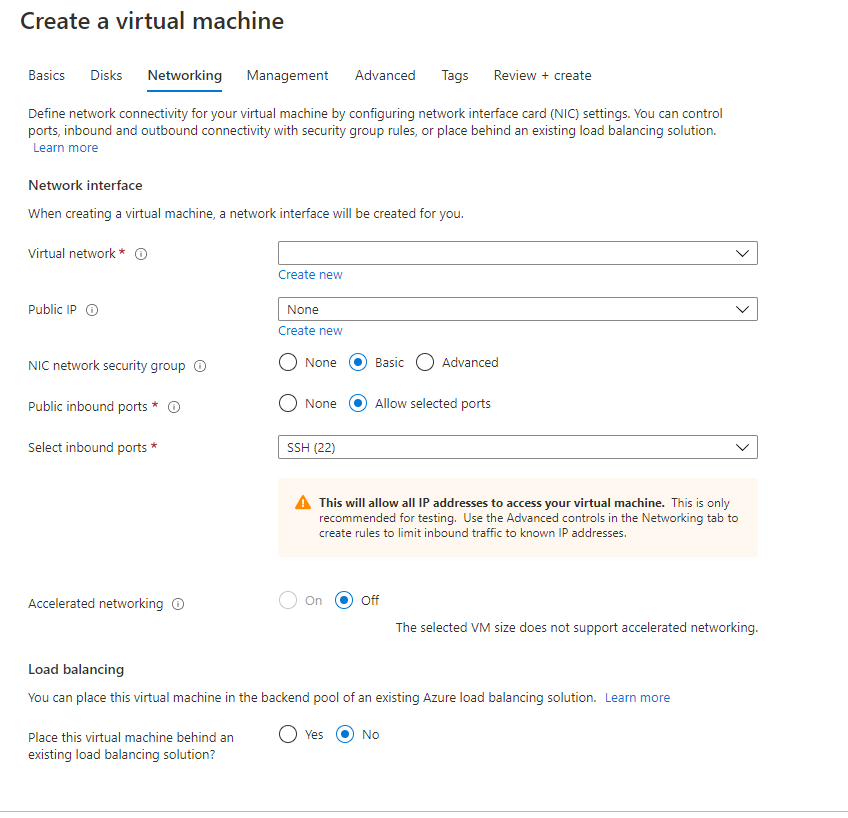Go to the Review + create tab

(x=542, y=75)
